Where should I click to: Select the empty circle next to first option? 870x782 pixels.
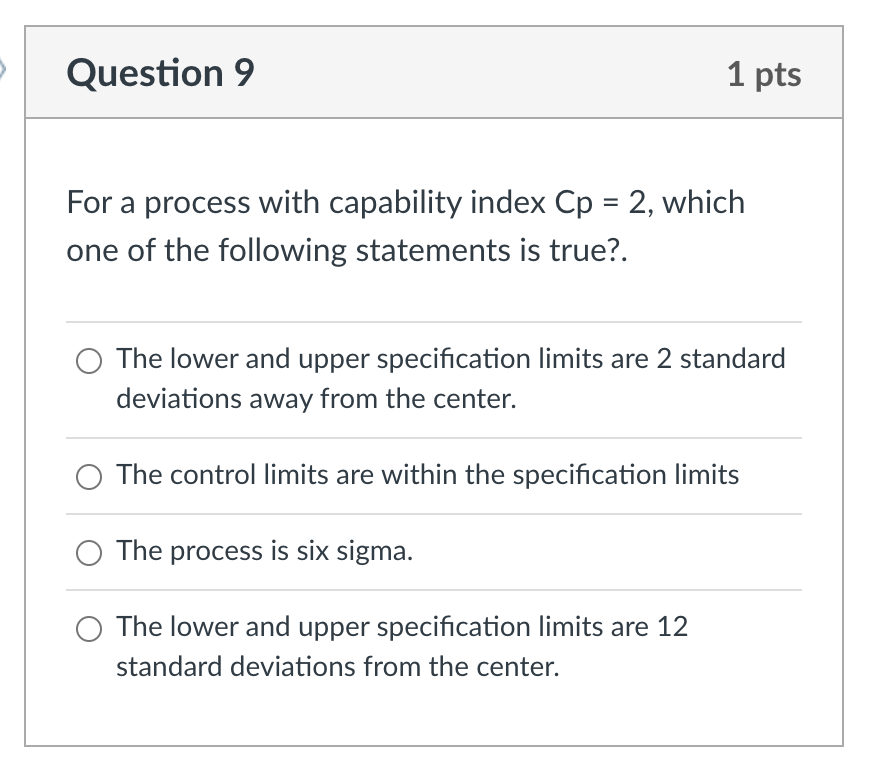point(88,361)
